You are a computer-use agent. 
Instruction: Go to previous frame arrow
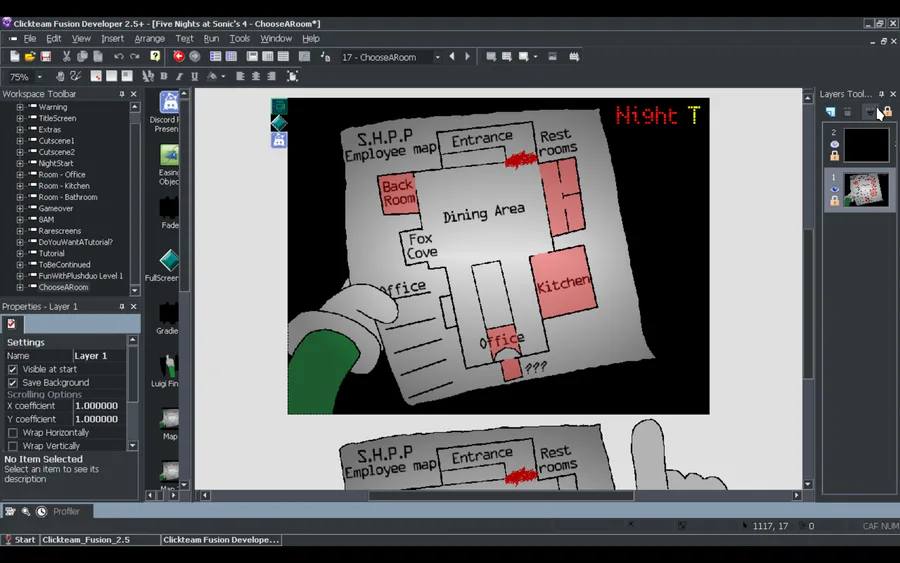click(x=452, y=57)
